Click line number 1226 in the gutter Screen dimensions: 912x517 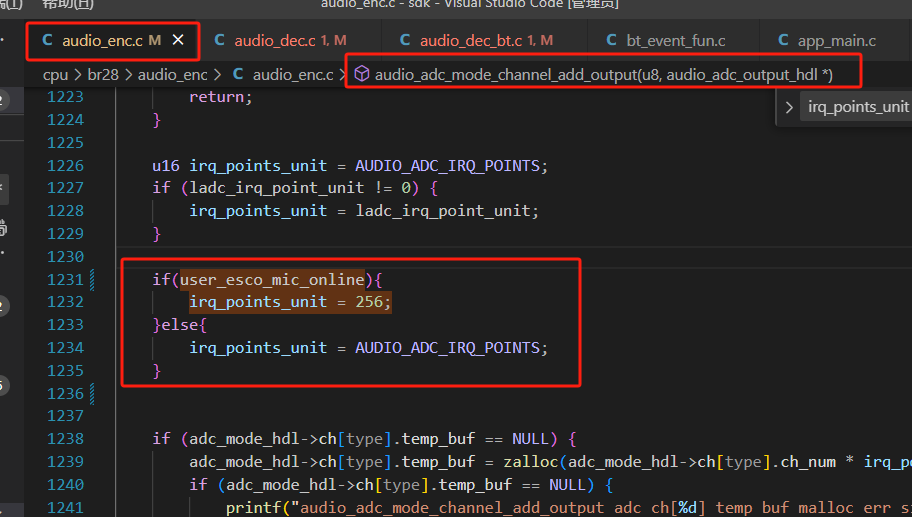[65, 166]
